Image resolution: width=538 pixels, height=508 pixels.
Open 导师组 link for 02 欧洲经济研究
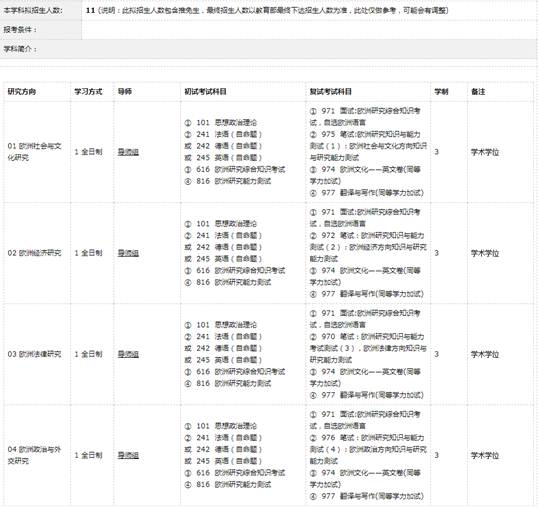coord(128,253)
